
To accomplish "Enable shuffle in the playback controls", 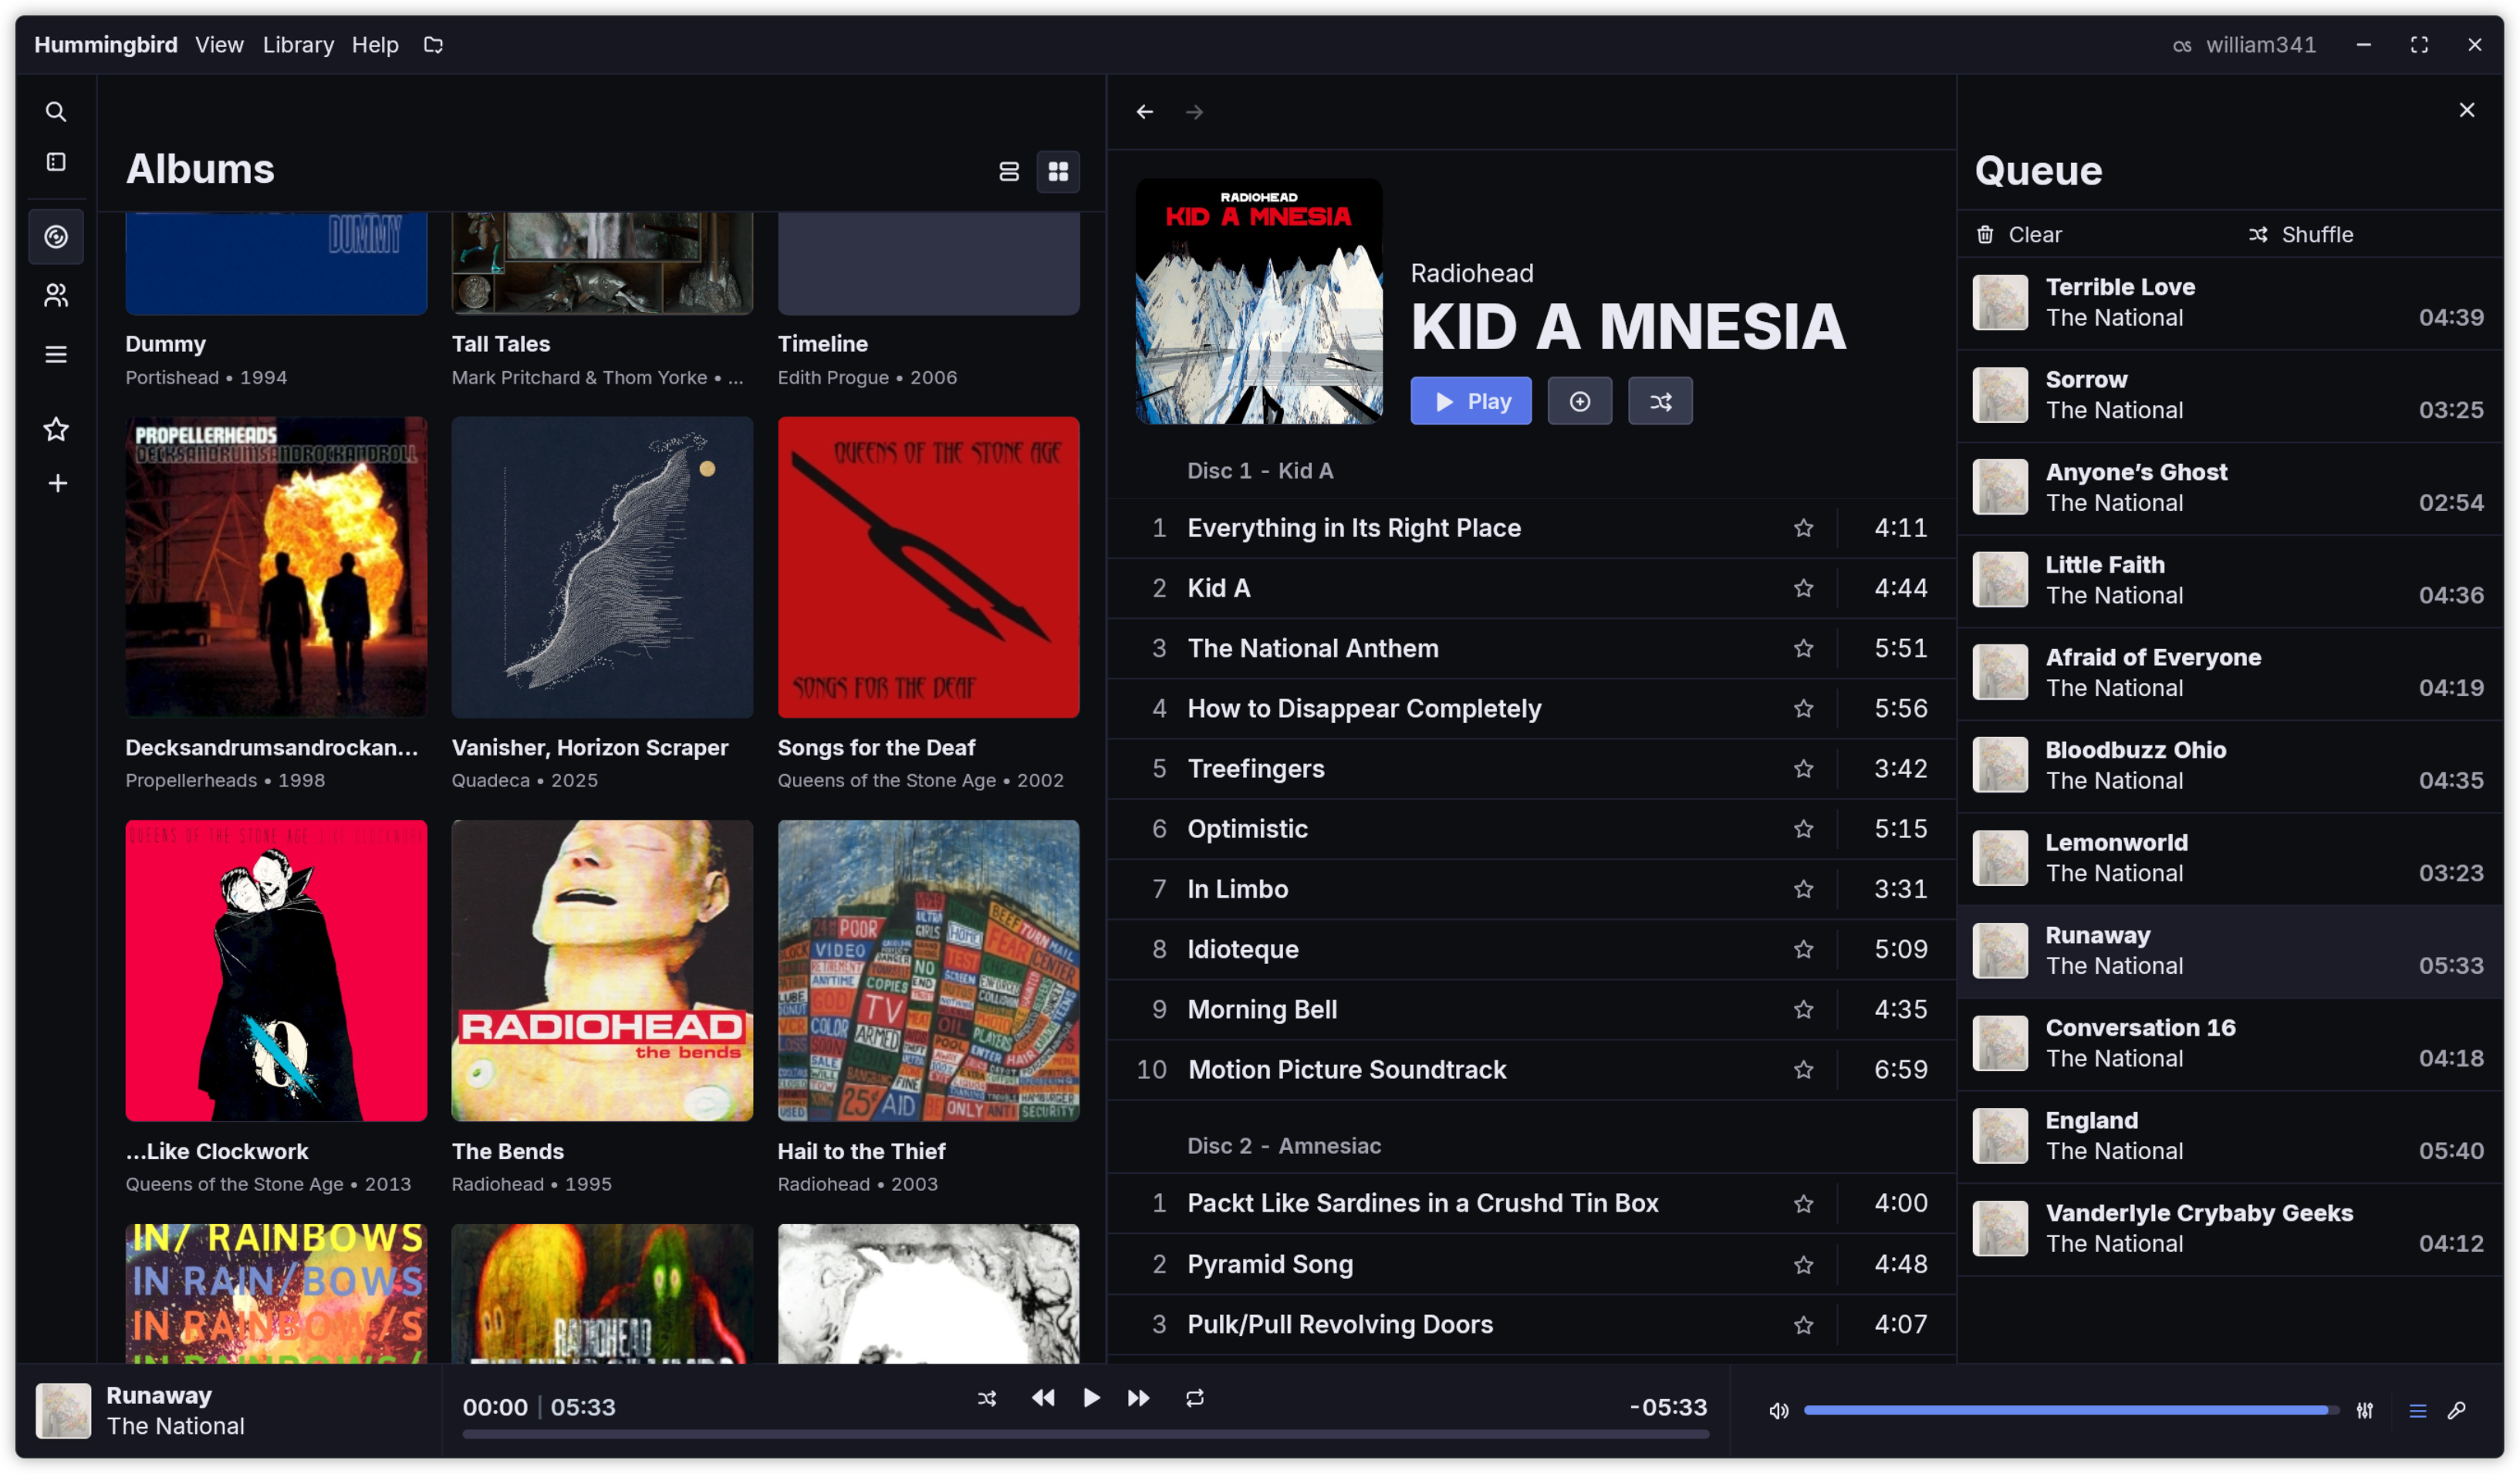I will [987, 1398].
